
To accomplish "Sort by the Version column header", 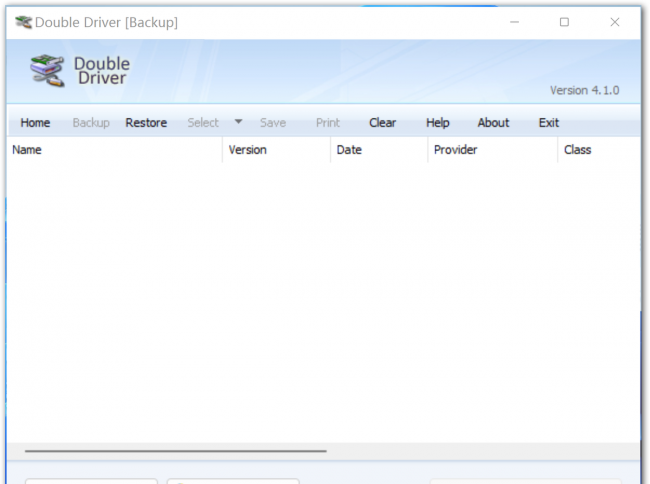I will (276, 150).
